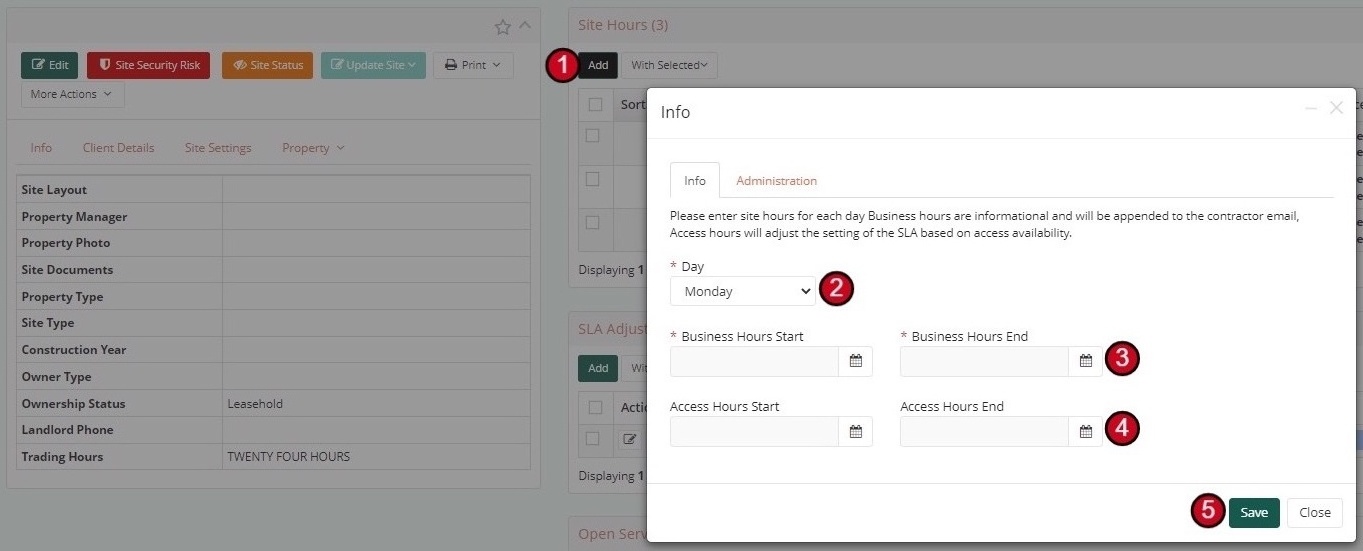Click the edit pencil icon in SLA row
Image resolution: width=1363 pixels, height=551 pixels.
pyautogui.click(x=629, y=439)
